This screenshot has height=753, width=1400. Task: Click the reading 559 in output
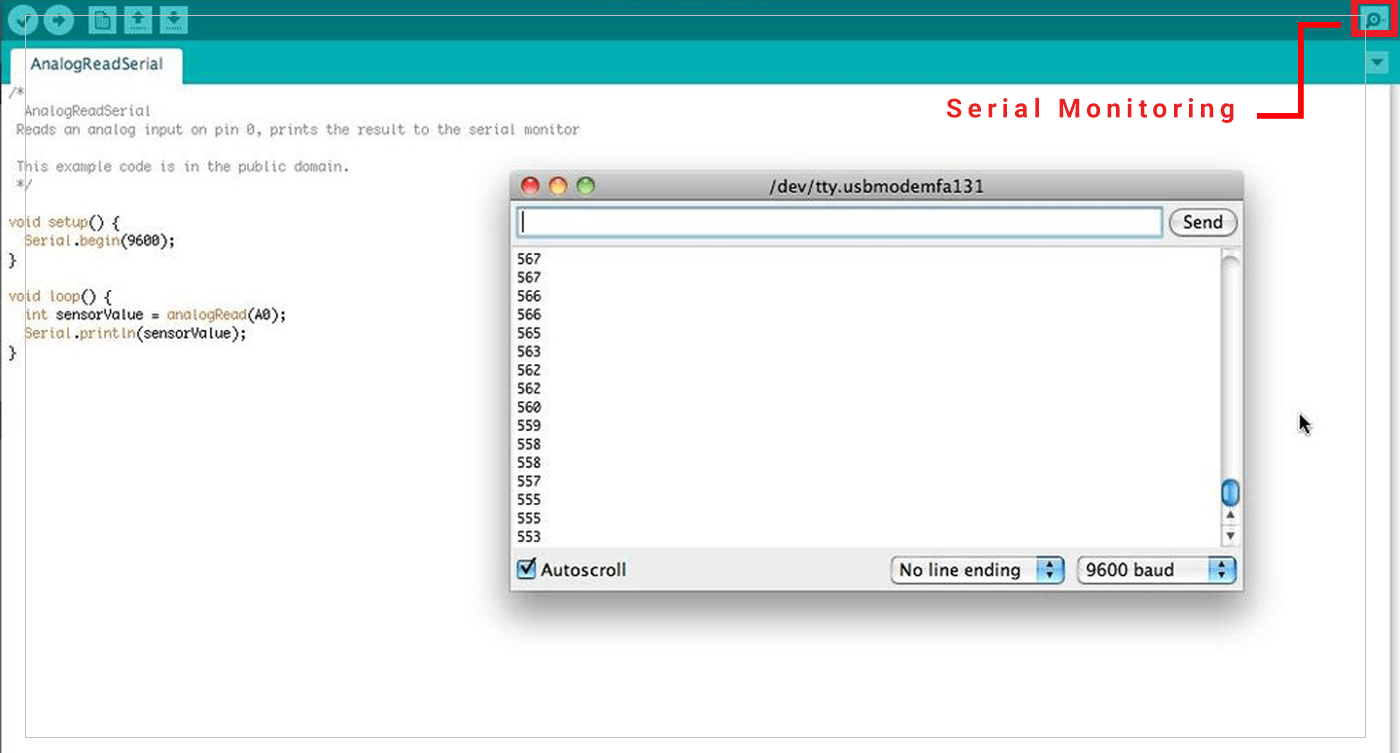coord(529,425)
